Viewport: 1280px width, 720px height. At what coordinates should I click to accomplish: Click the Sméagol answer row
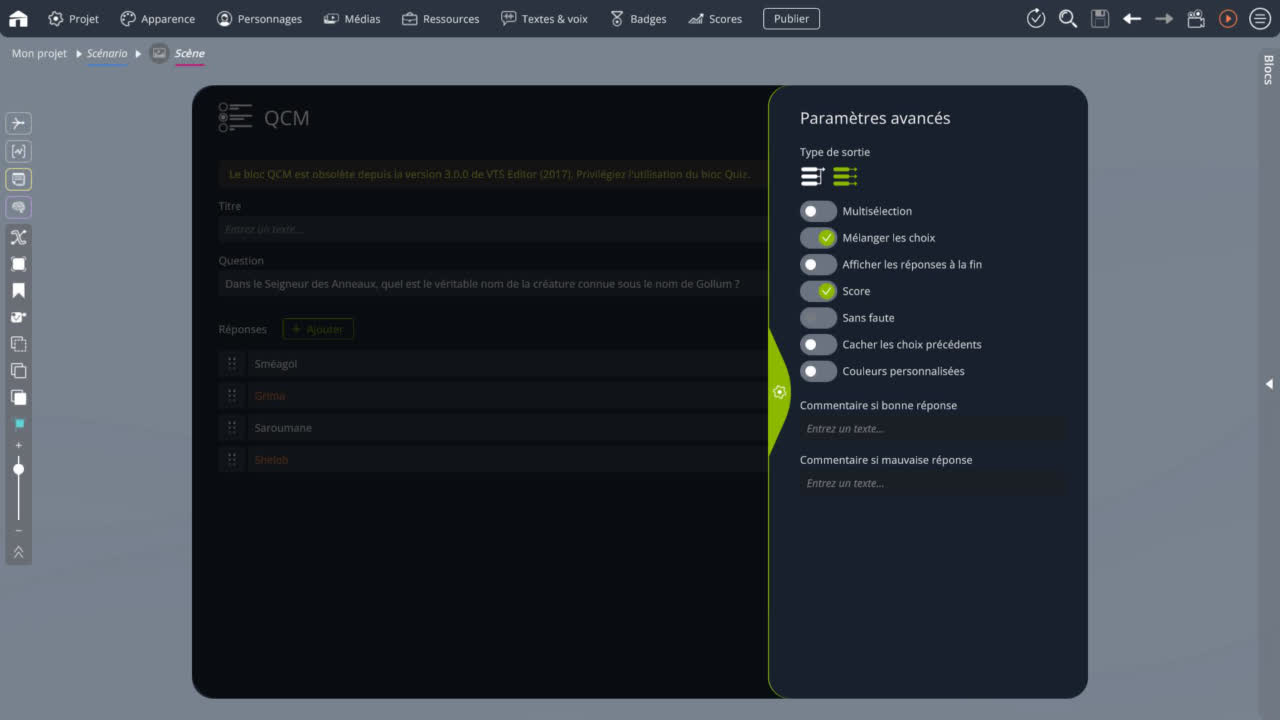(507, 364)
